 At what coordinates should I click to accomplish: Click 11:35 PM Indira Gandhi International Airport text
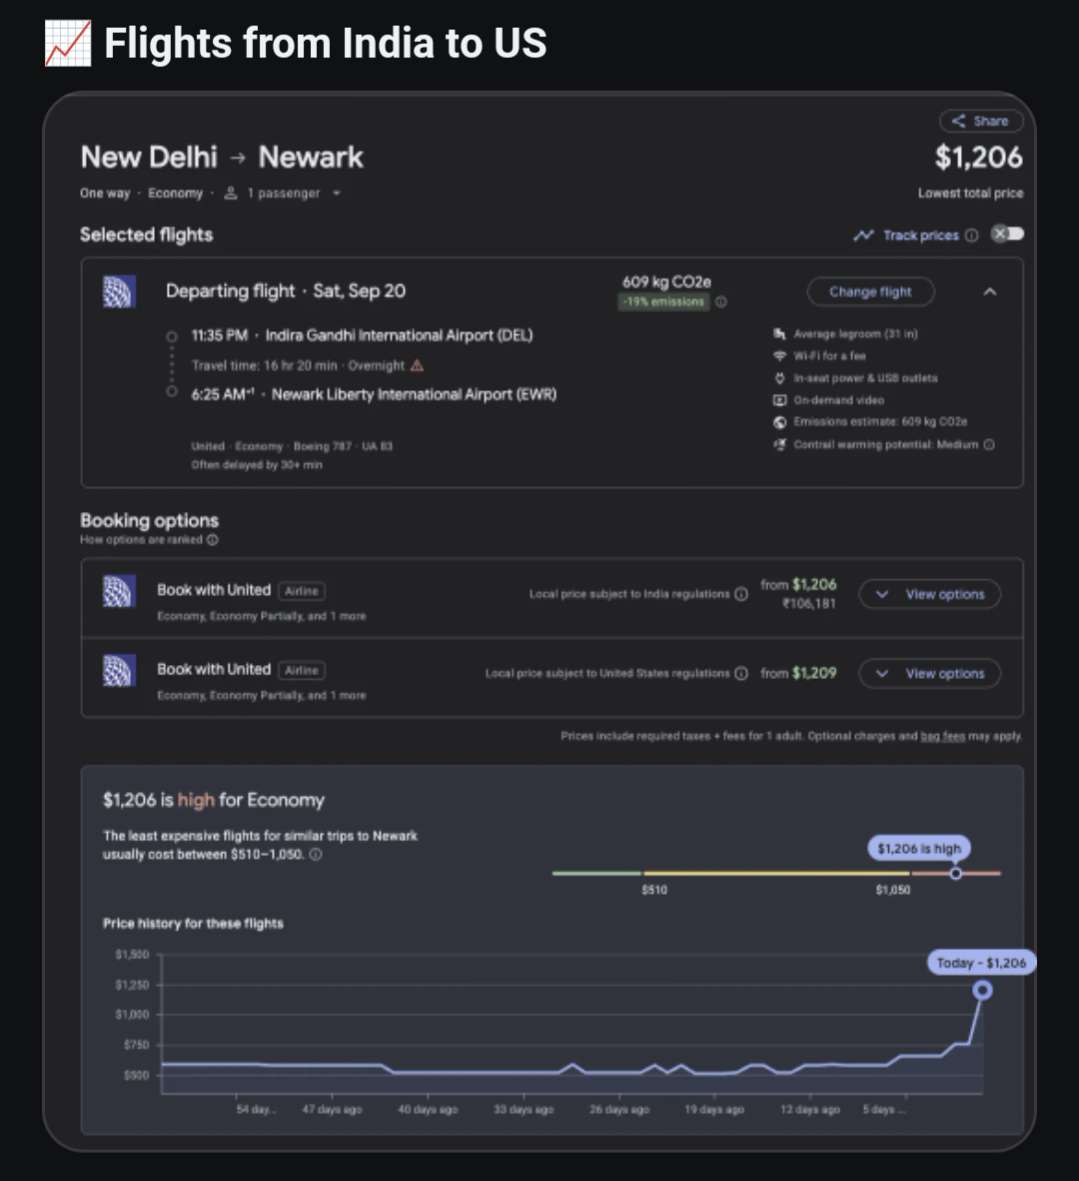361,335
